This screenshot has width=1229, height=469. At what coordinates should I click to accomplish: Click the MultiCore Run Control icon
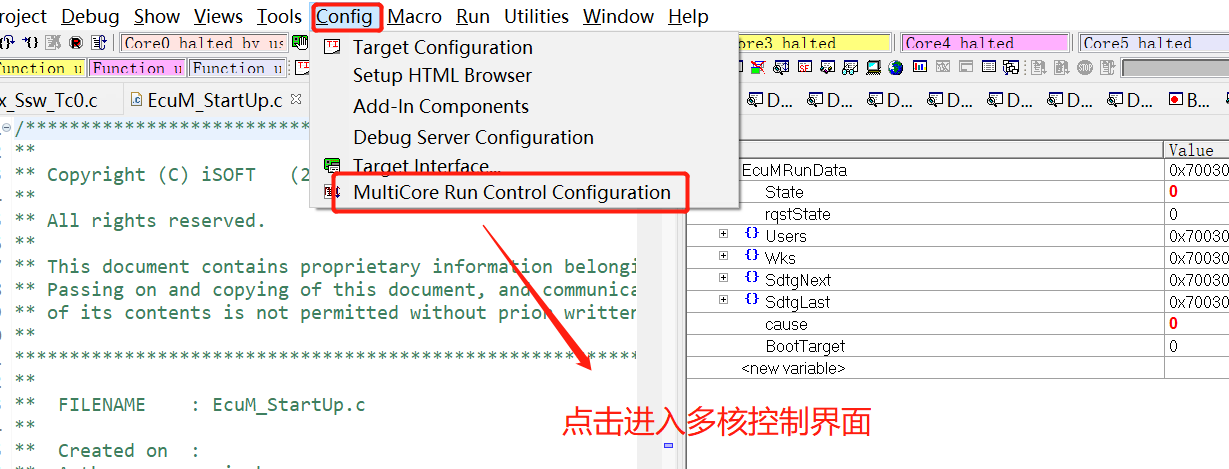coord(333,191)
